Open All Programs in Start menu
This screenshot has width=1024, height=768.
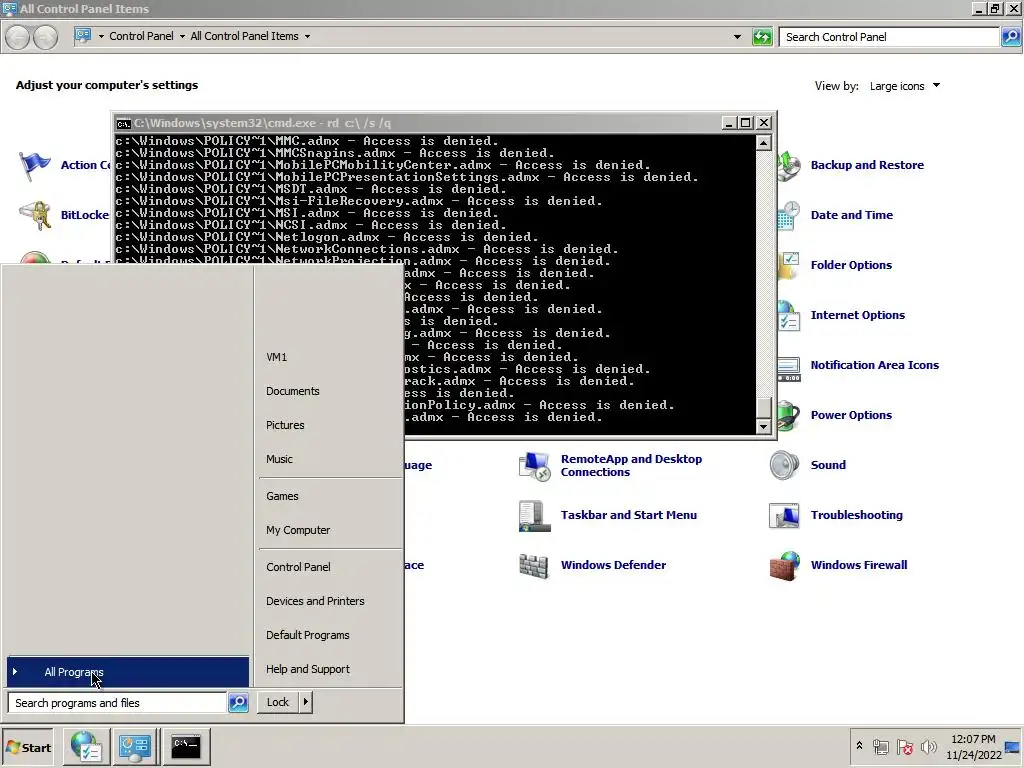(x=128, y=672)
